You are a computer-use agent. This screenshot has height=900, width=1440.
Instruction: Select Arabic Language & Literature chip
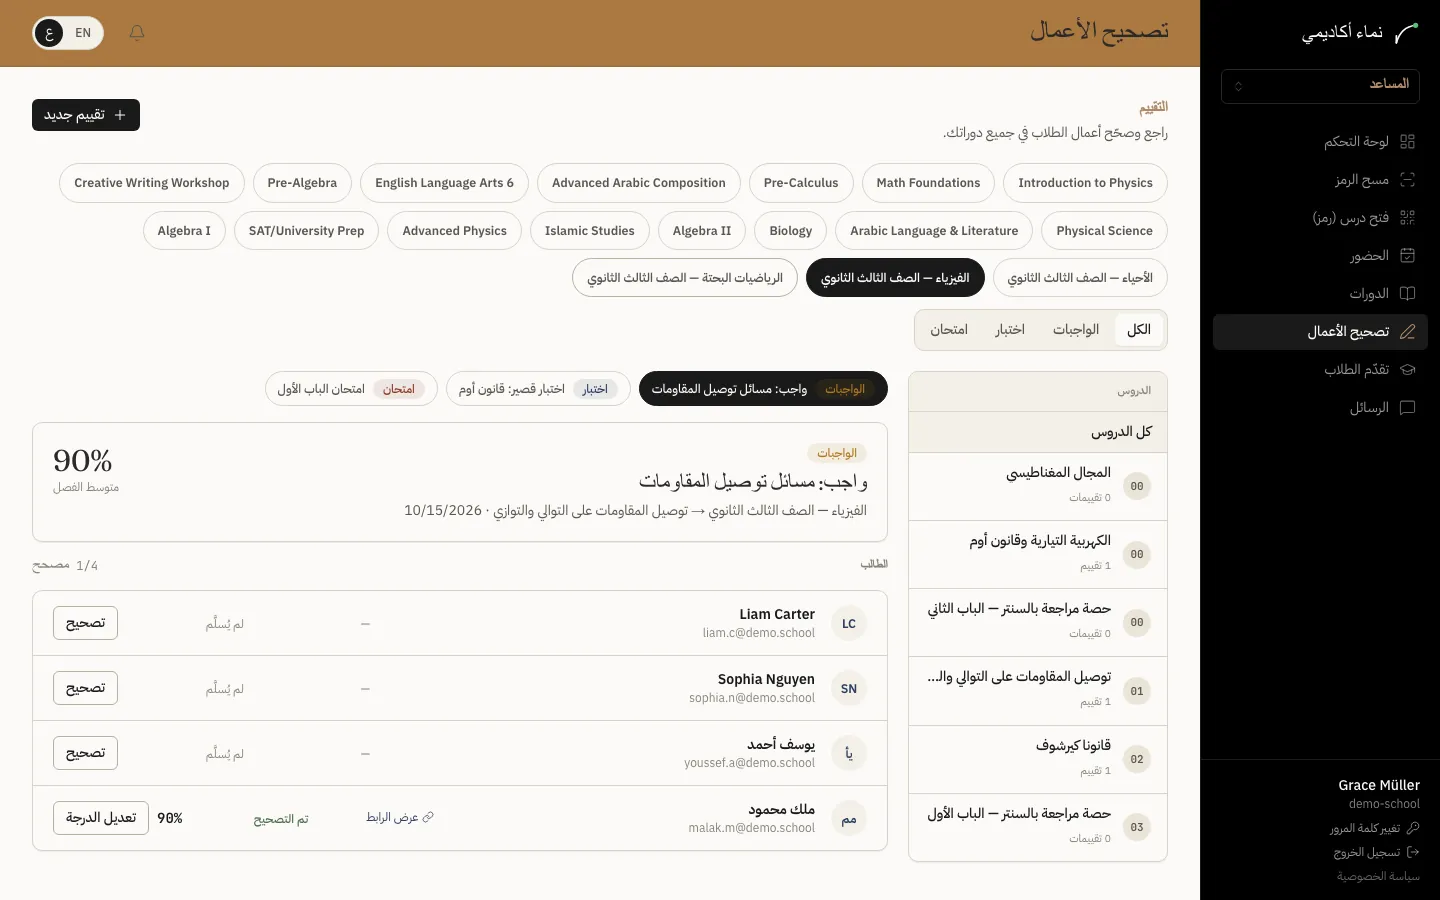(934, 231)
